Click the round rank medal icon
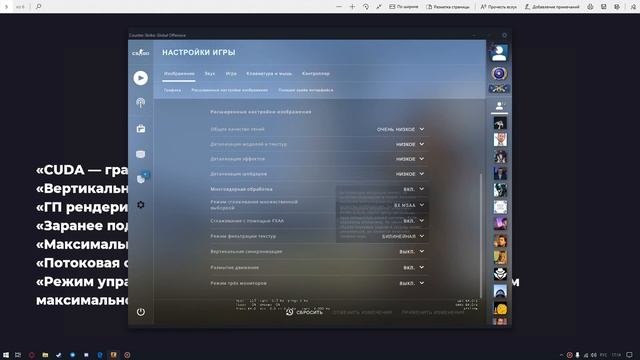The image size is (640, 360). tap(499, 73)
